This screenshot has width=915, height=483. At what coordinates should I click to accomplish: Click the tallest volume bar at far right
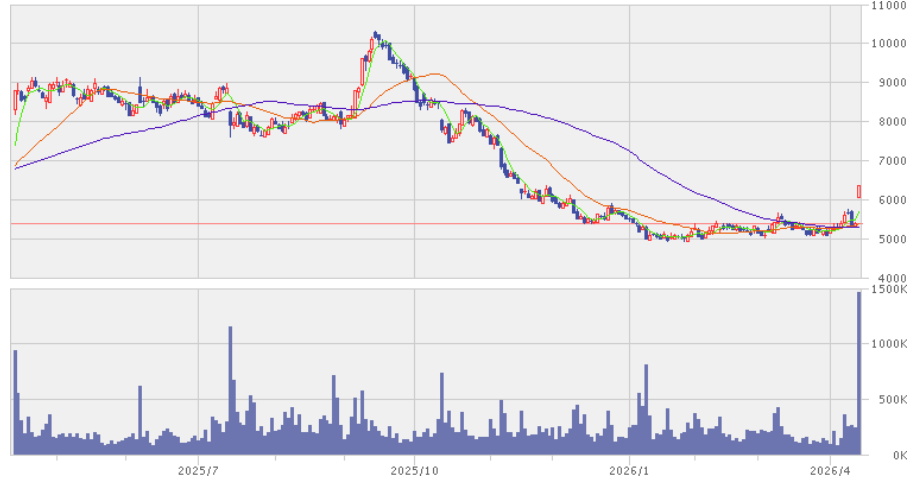pos(858,372)
